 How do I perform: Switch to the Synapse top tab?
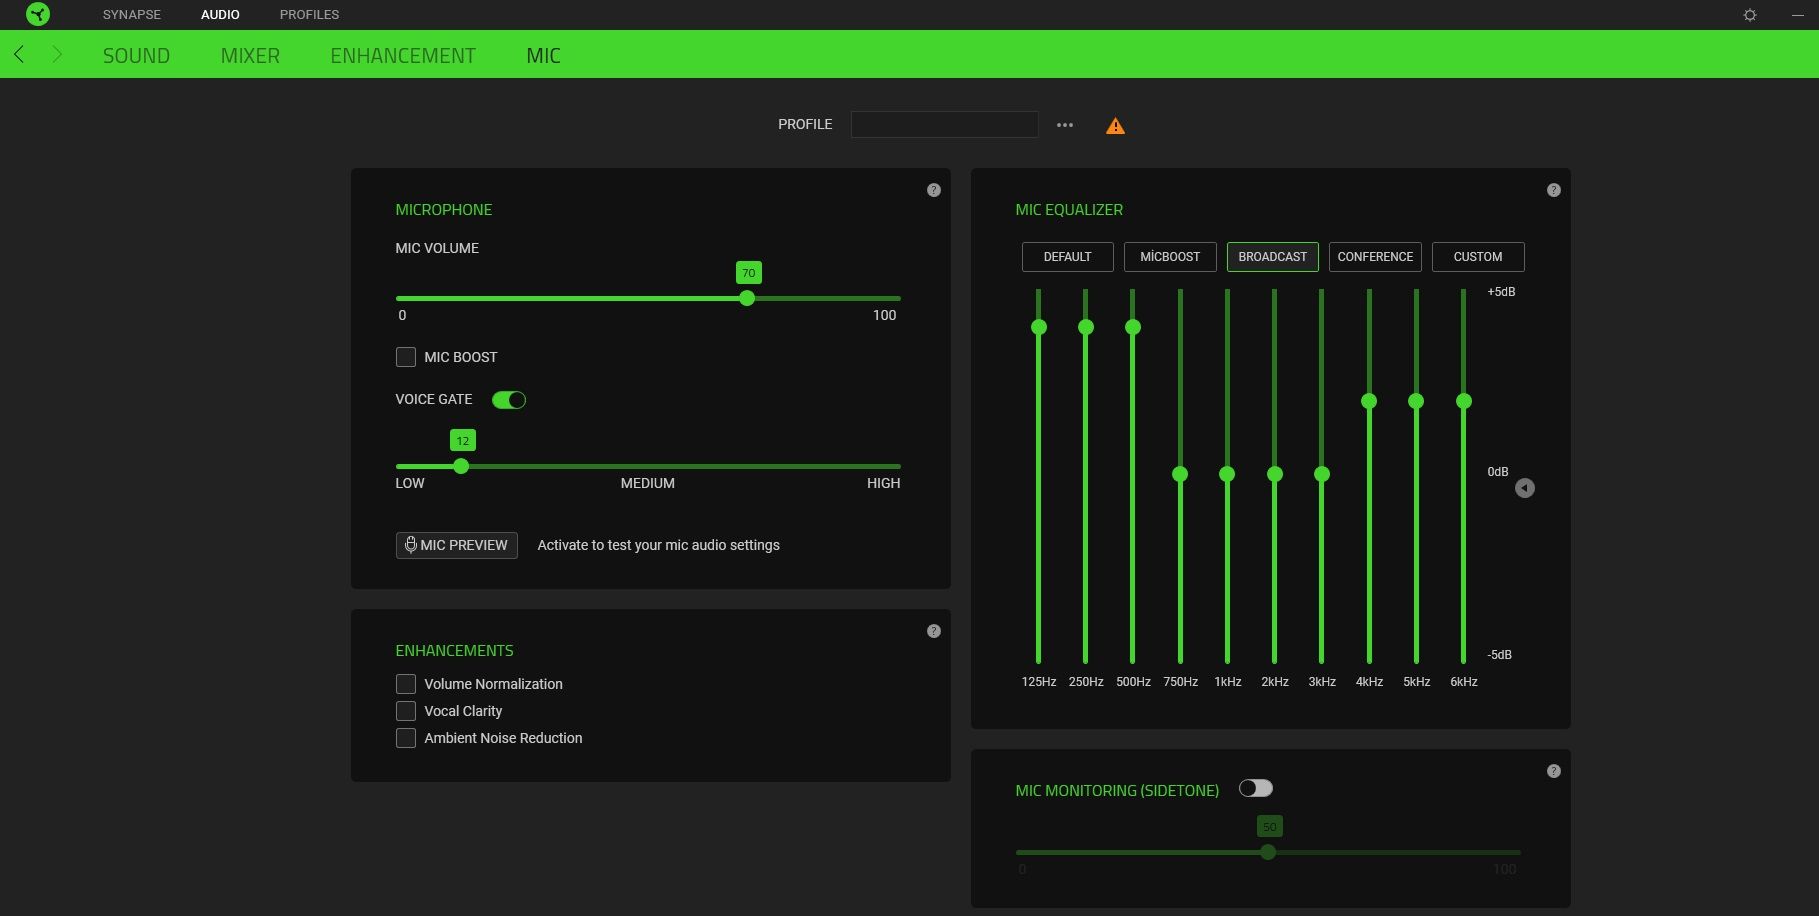pos(132,15)
